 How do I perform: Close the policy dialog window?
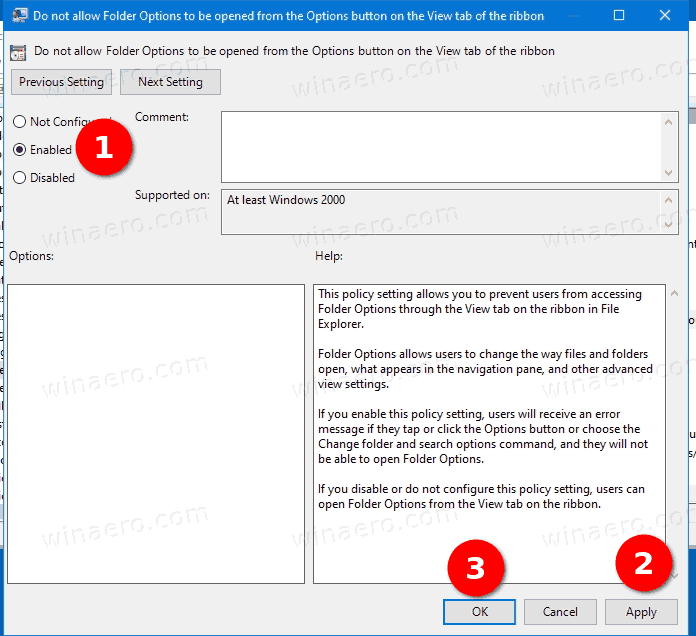pos(665,16)
